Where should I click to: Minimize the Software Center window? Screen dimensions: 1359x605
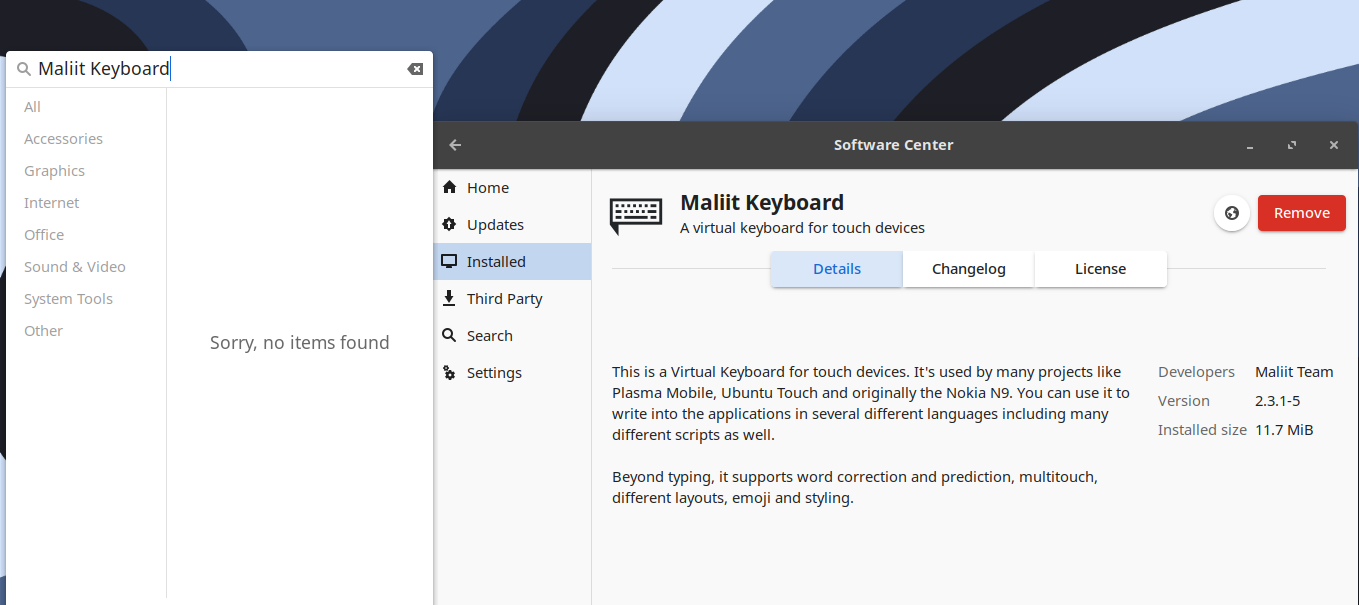[x=1250, y=146]
